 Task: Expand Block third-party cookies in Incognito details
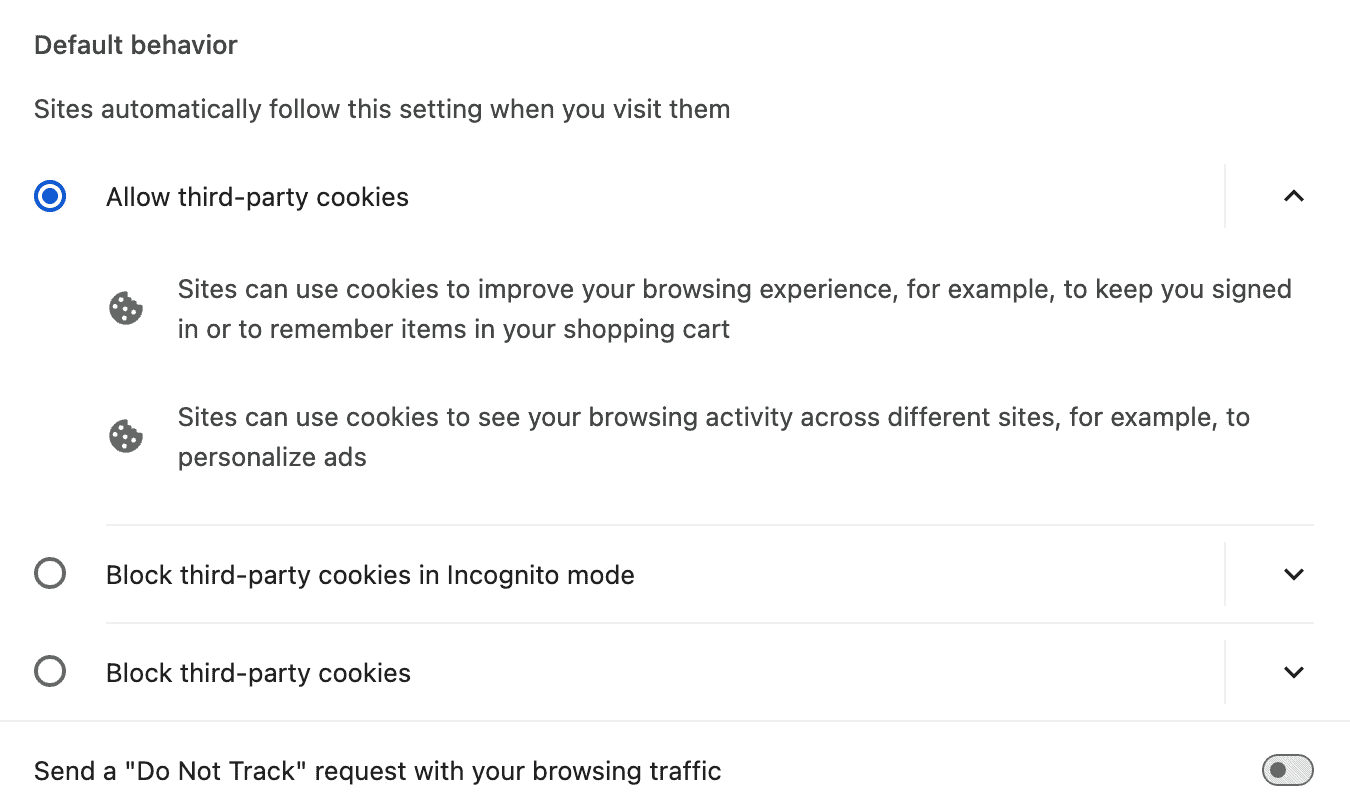[1293, 574]
